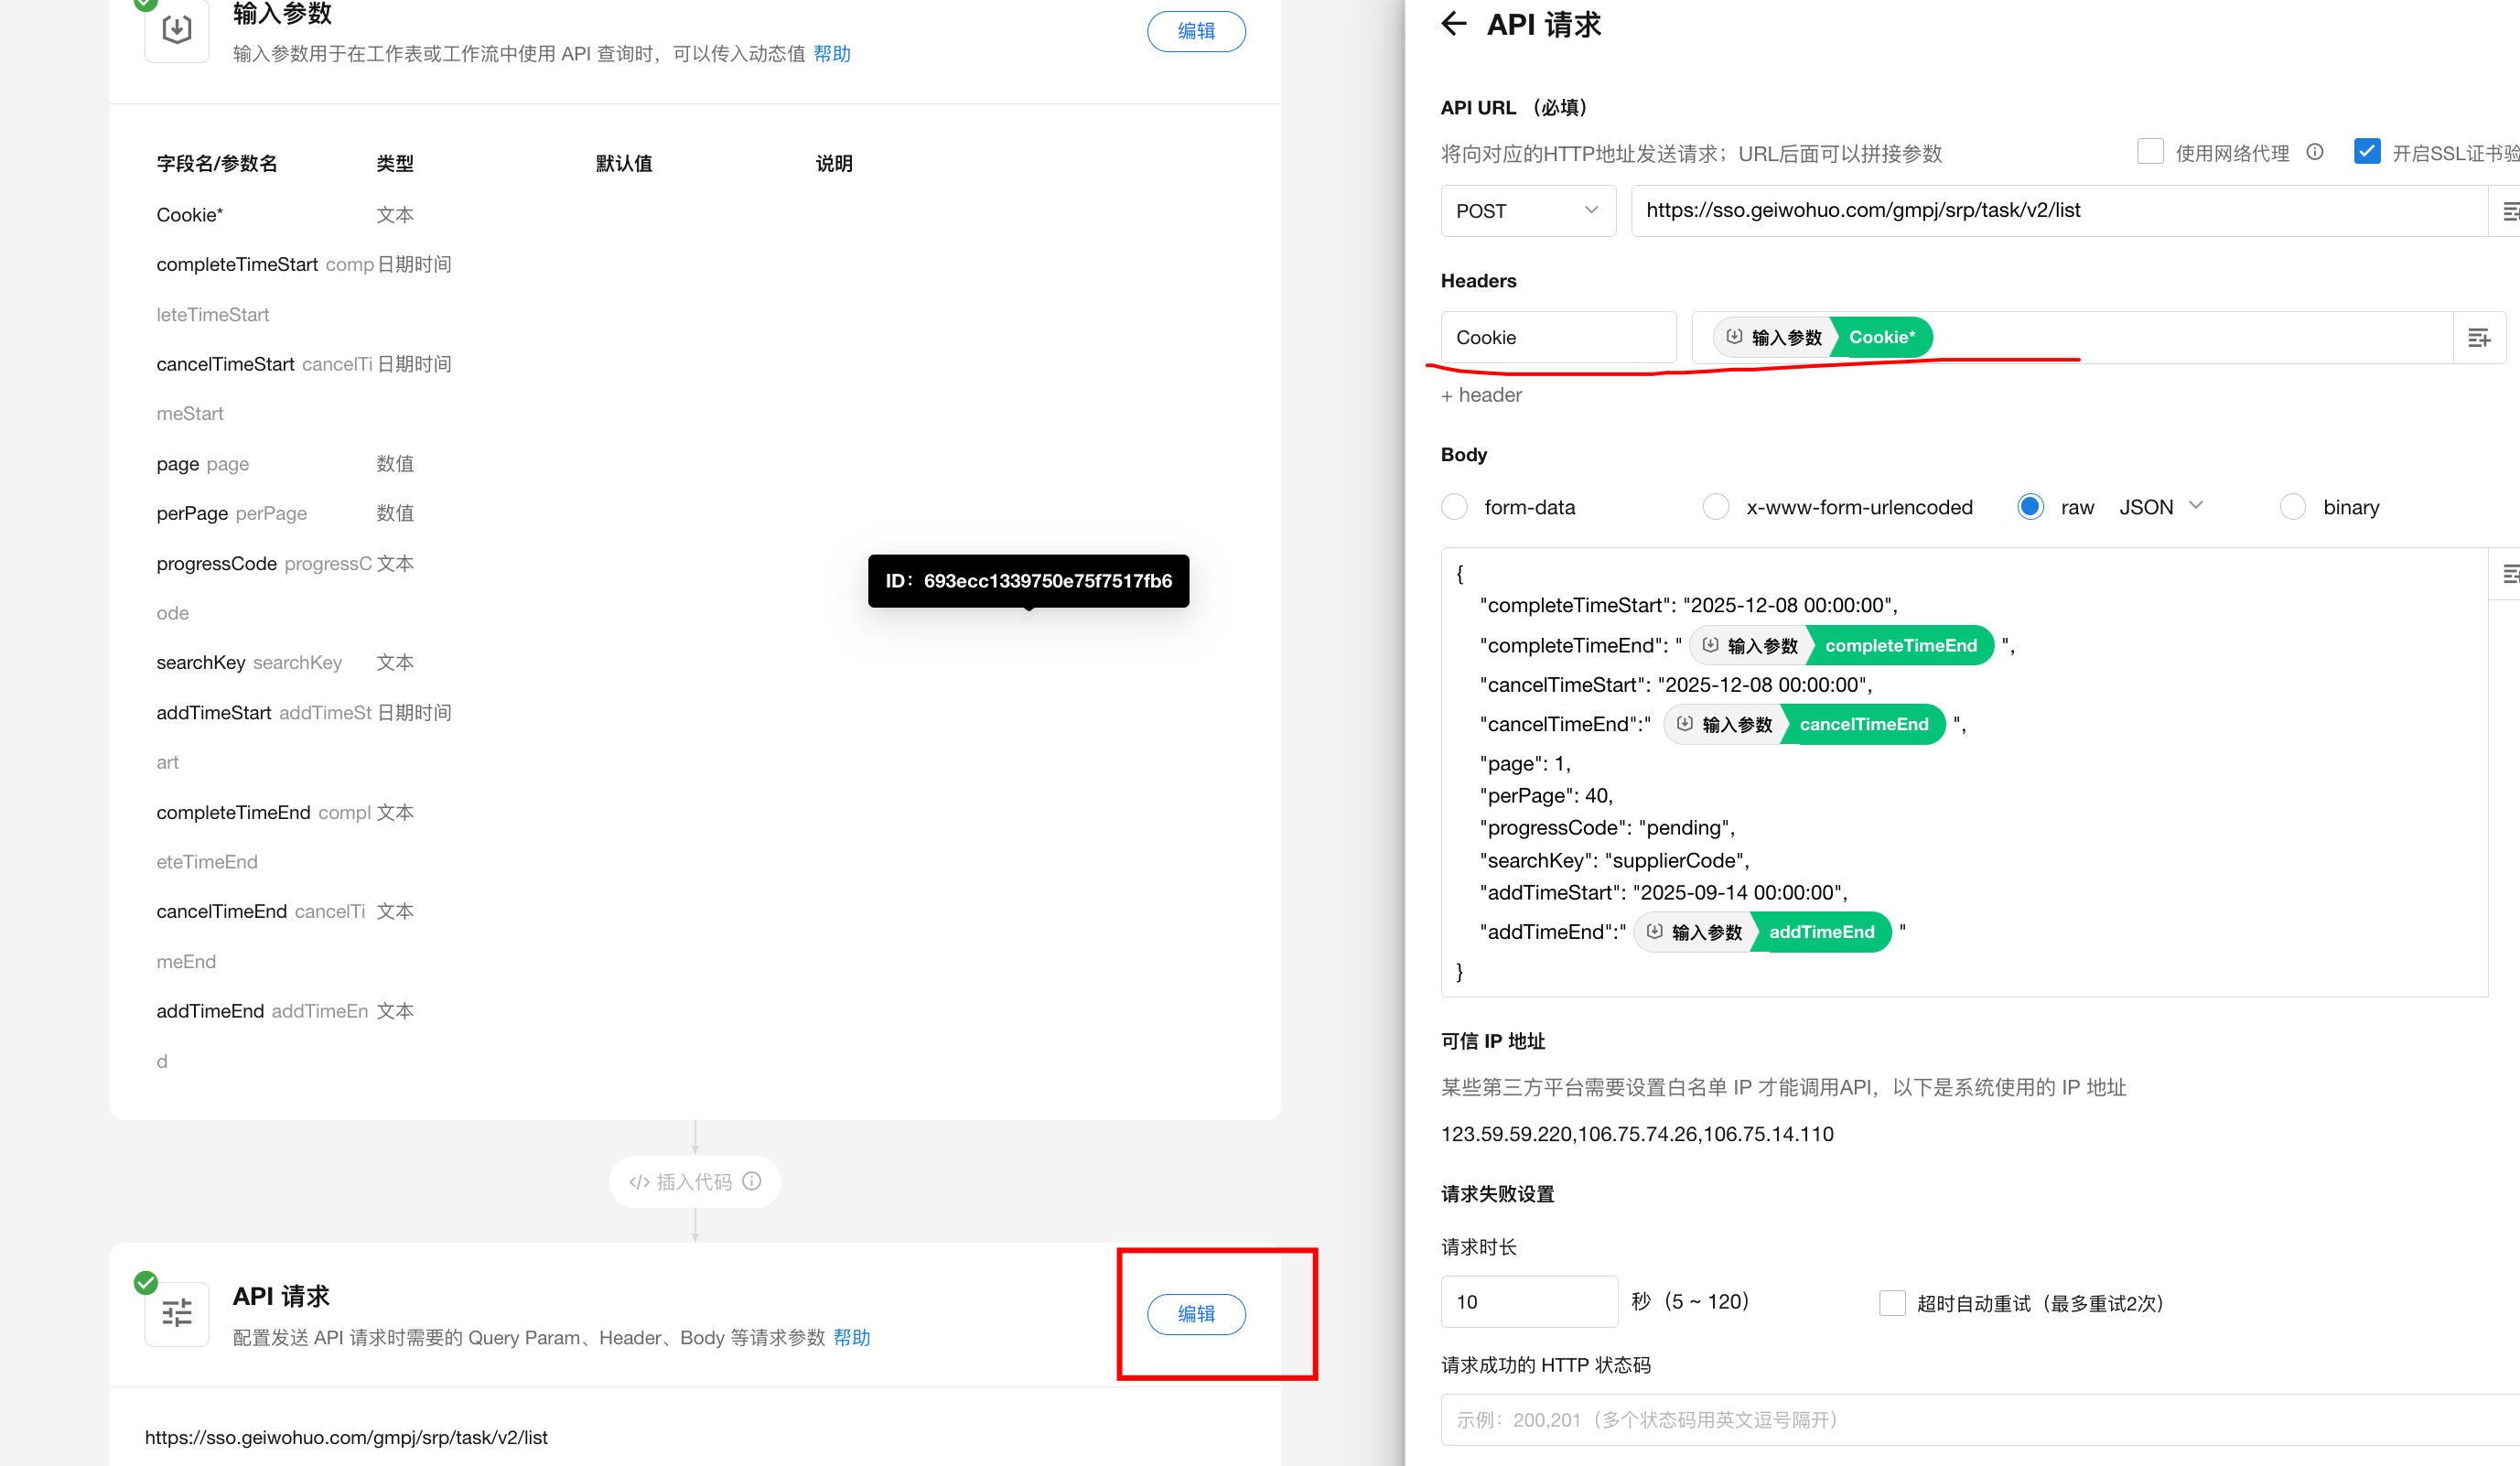Click 编辑 button for API 请求 section
This screenshot has width=2520, height=1466.
1196,1314
